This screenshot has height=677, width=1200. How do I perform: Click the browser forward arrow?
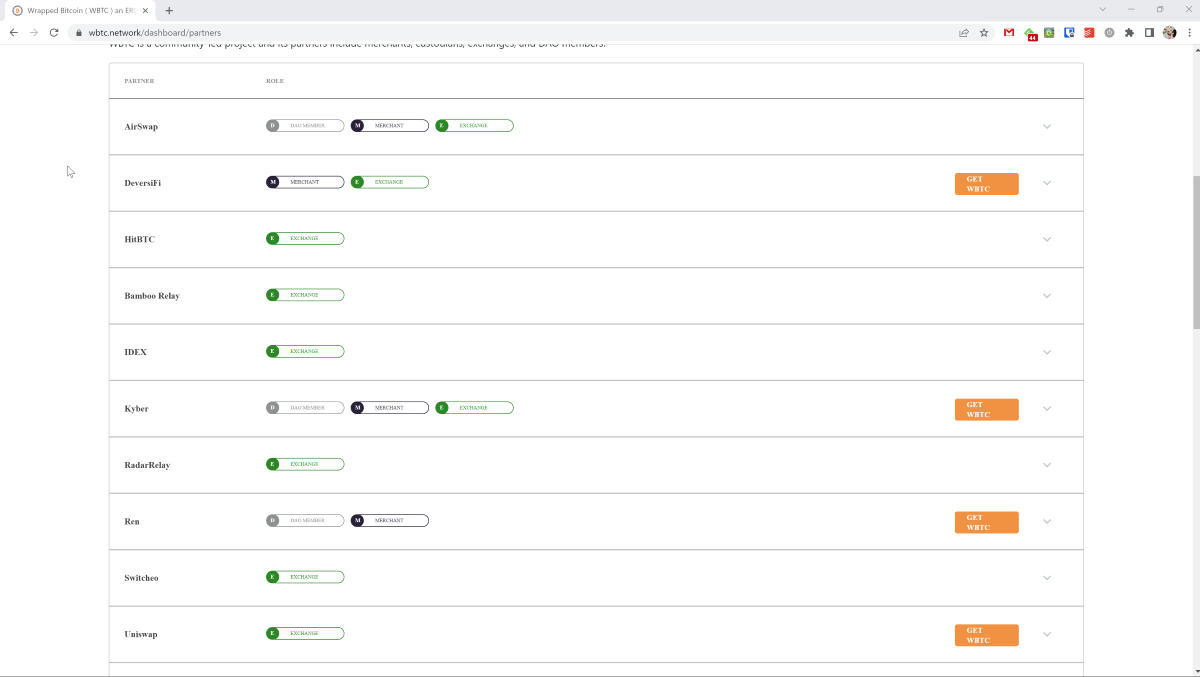[x=34, y=32]
